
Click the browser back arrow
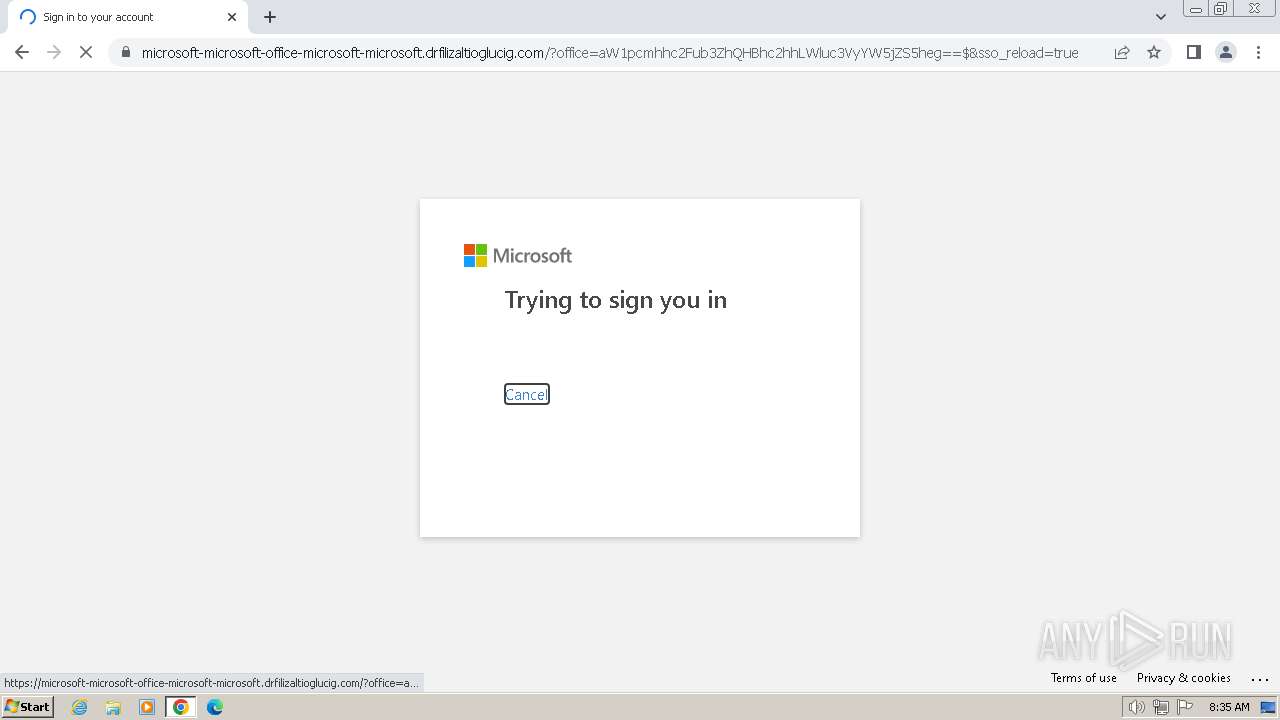tap(22, 53)
